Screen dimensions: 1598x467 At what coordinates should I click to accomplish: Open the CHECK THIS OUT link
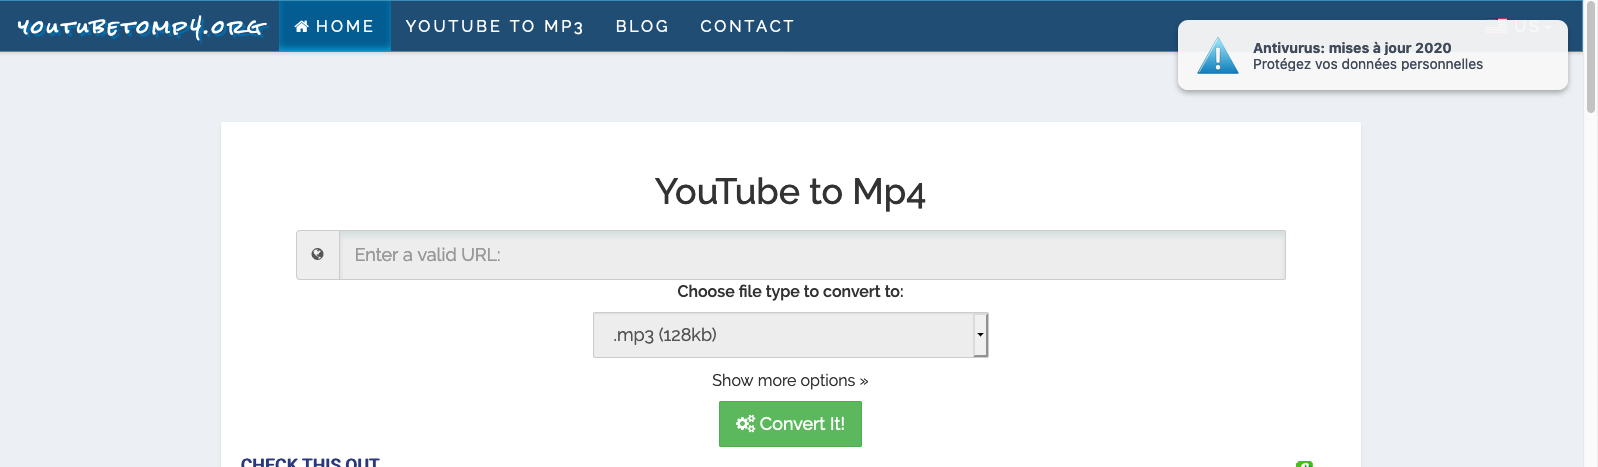coord(310,462)
